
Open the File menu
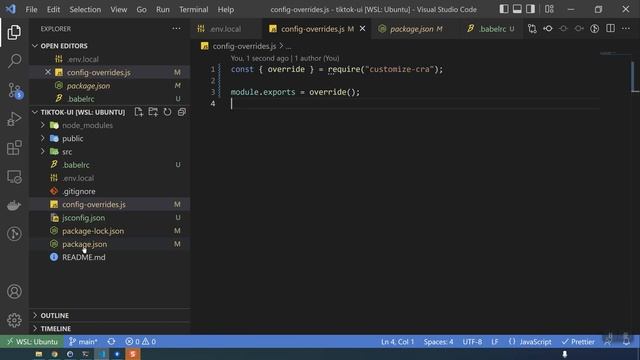click(x=31, y=9)
